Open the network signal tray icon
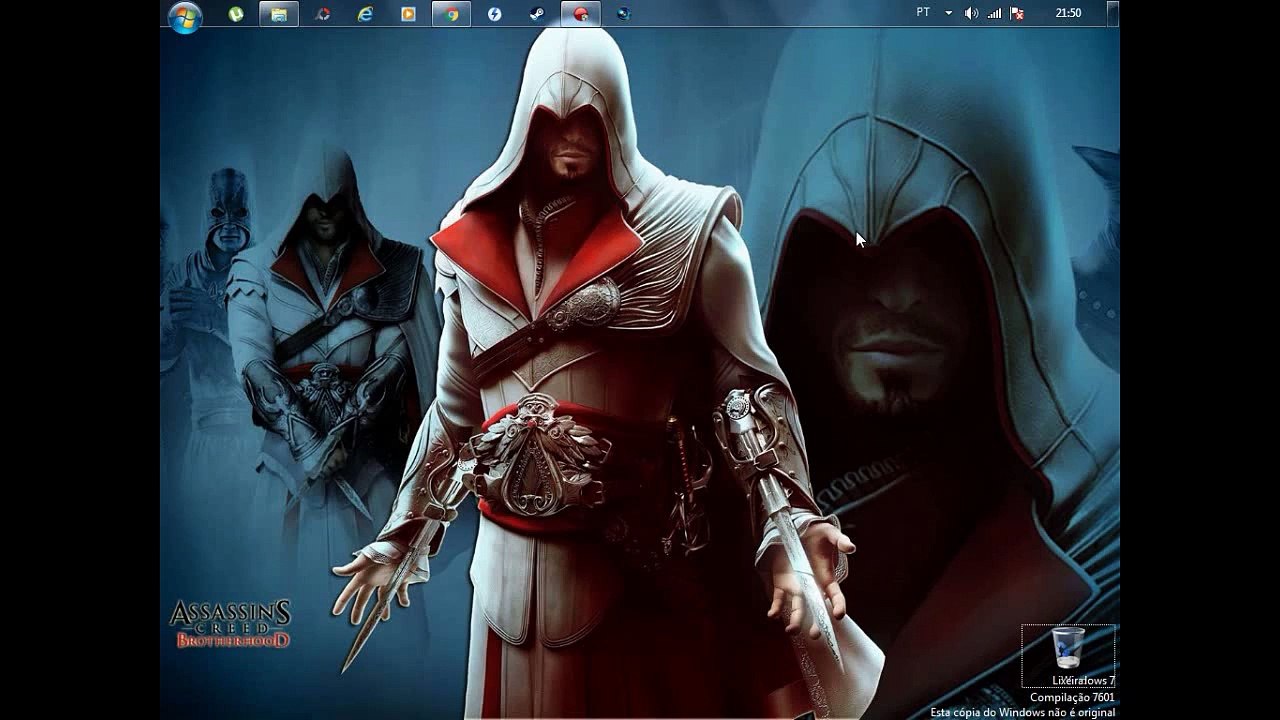Image resolution: width=1280 pixels, height=720 pixels. click(994, 13)
